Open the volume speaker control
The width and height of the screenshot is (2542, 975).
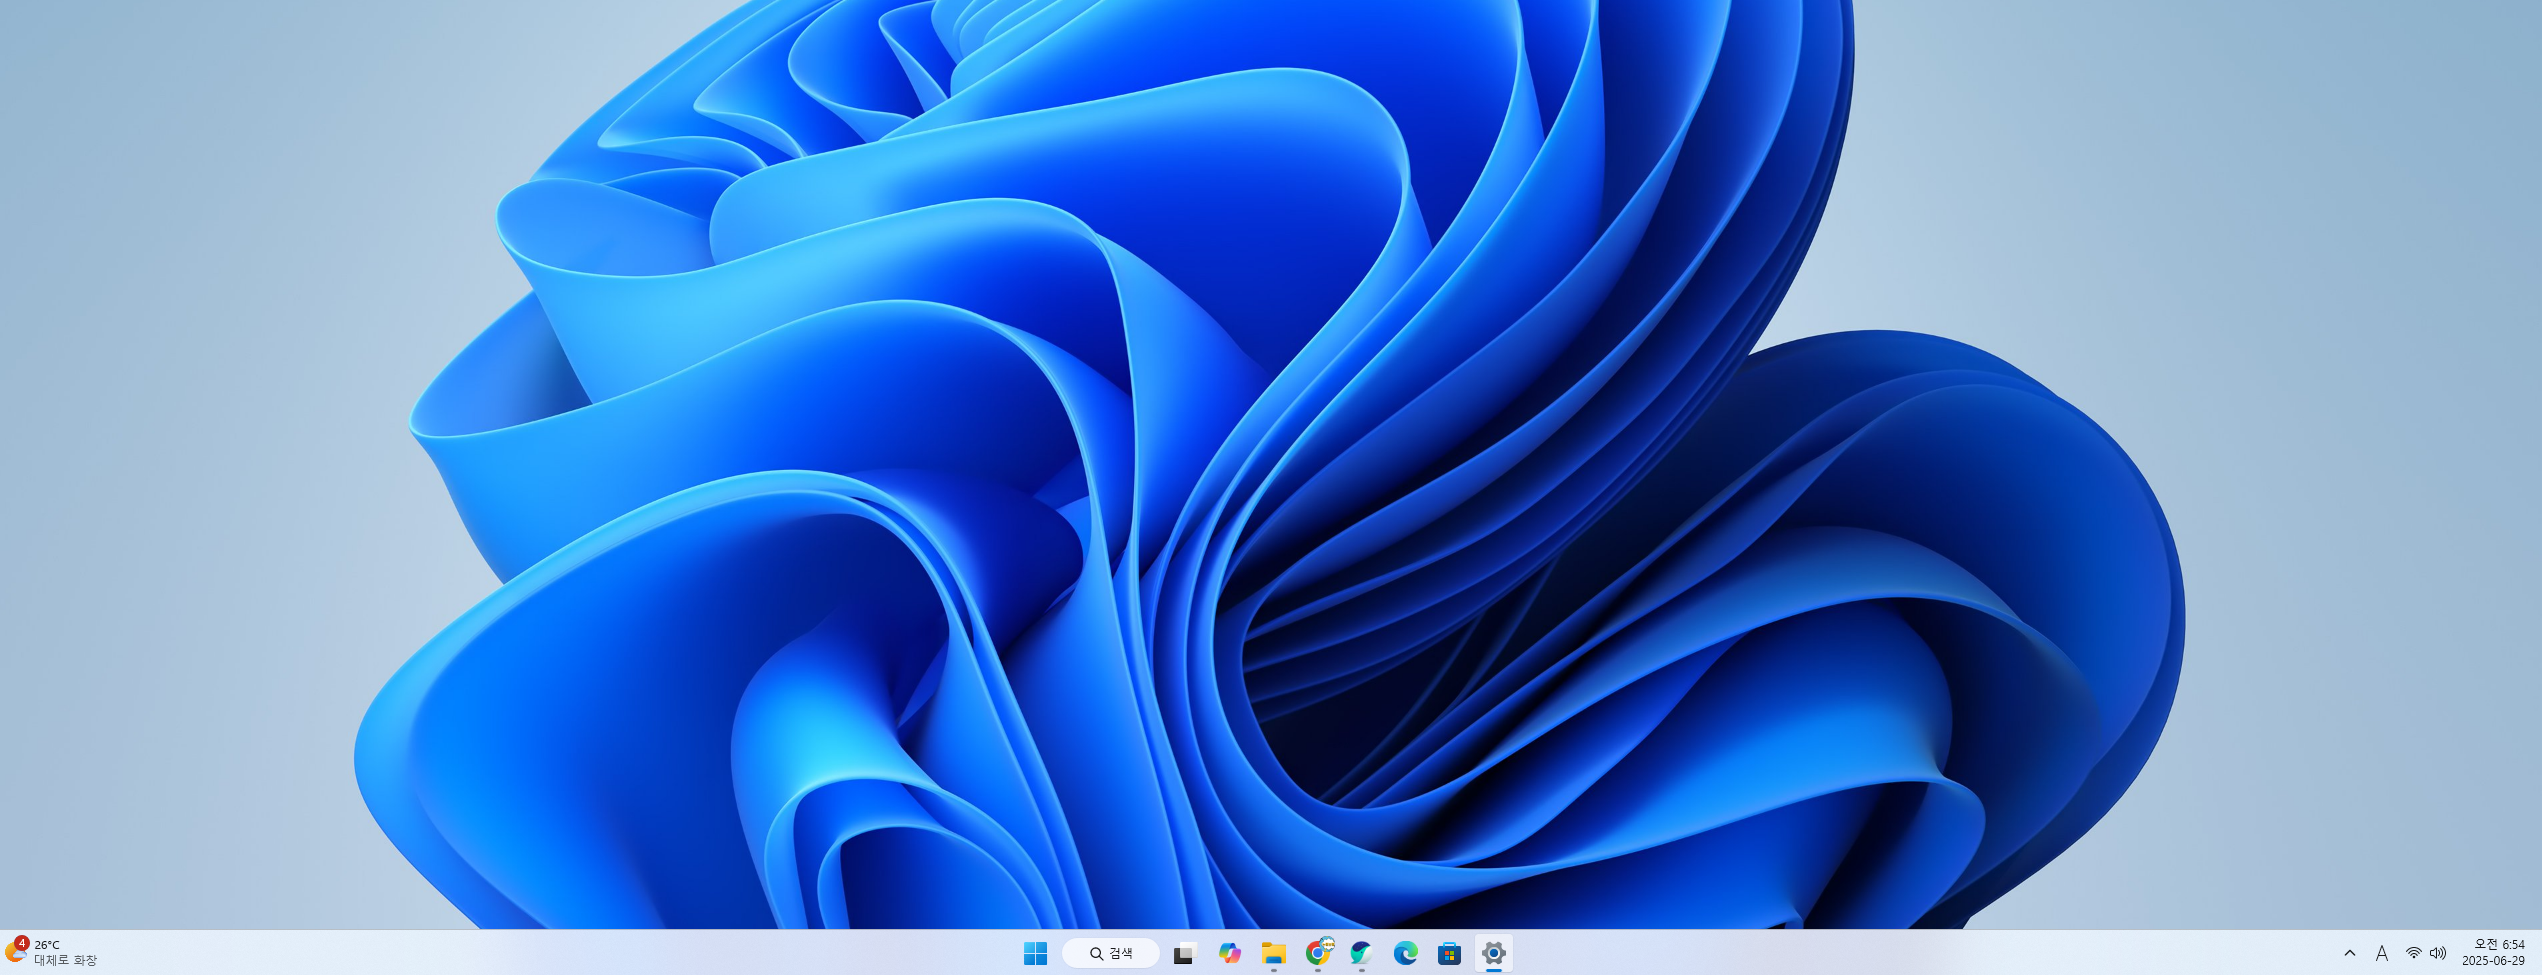click(2438, 953)
